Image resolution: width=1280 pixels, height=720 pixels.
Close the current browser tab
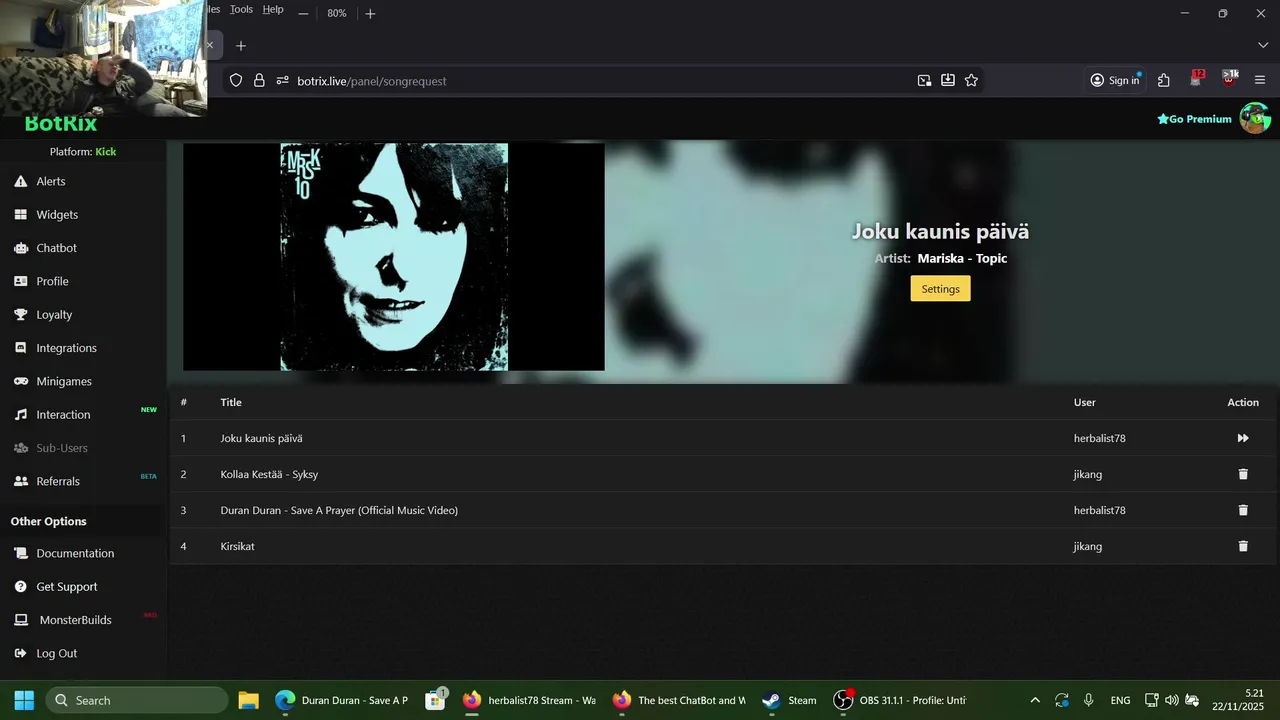point(210,46)
